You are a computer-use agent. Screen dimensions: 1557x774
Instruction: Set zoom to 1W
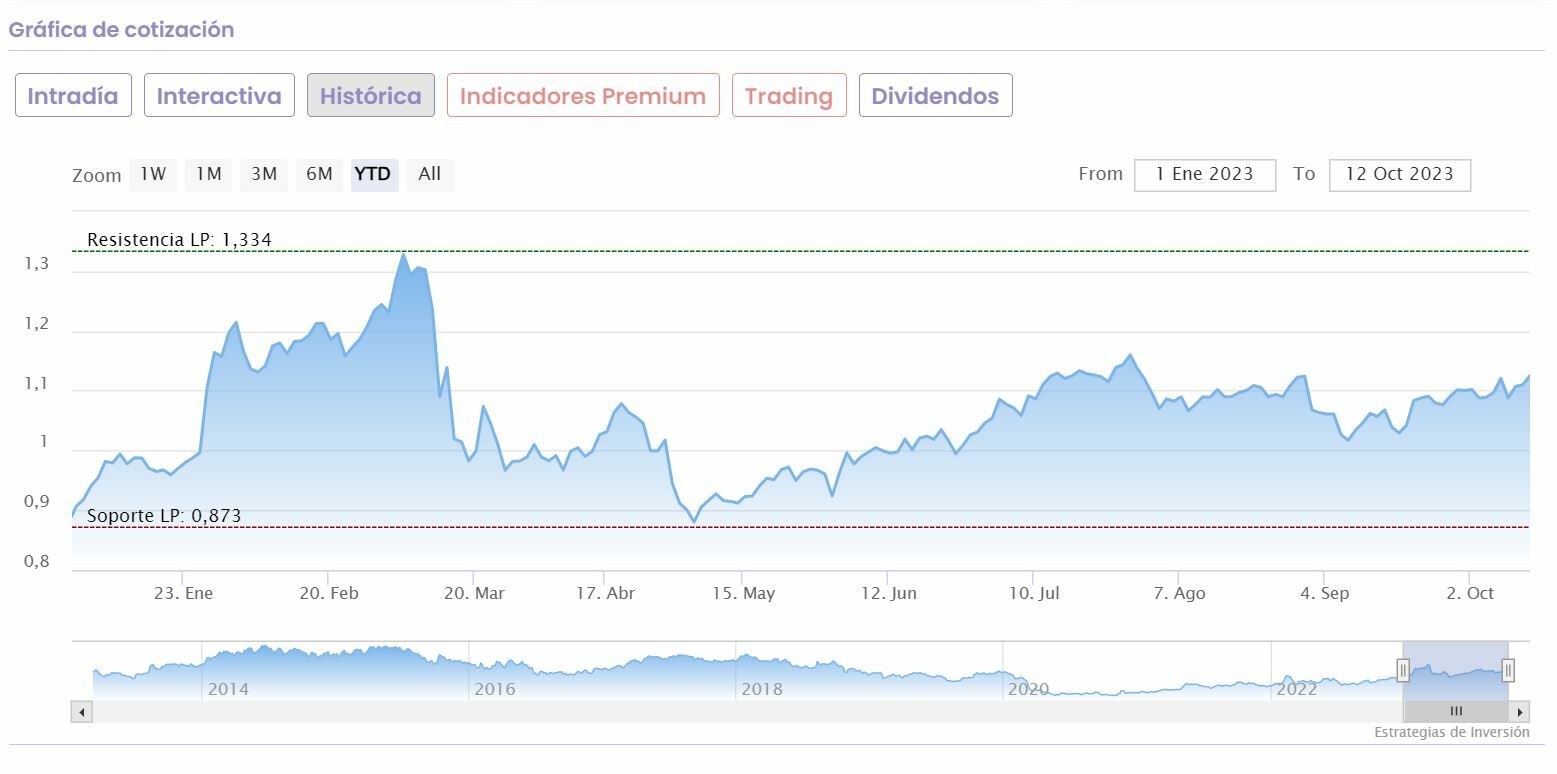pyautogui.click(x=153, y=174)
